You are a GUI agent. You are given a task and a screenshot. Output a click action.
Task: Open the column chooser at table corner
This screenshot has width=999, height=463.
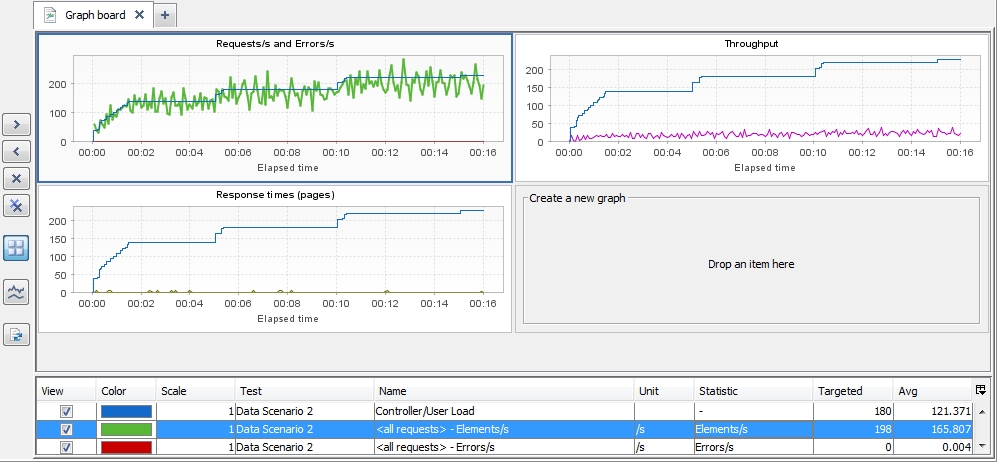point(980,390)
